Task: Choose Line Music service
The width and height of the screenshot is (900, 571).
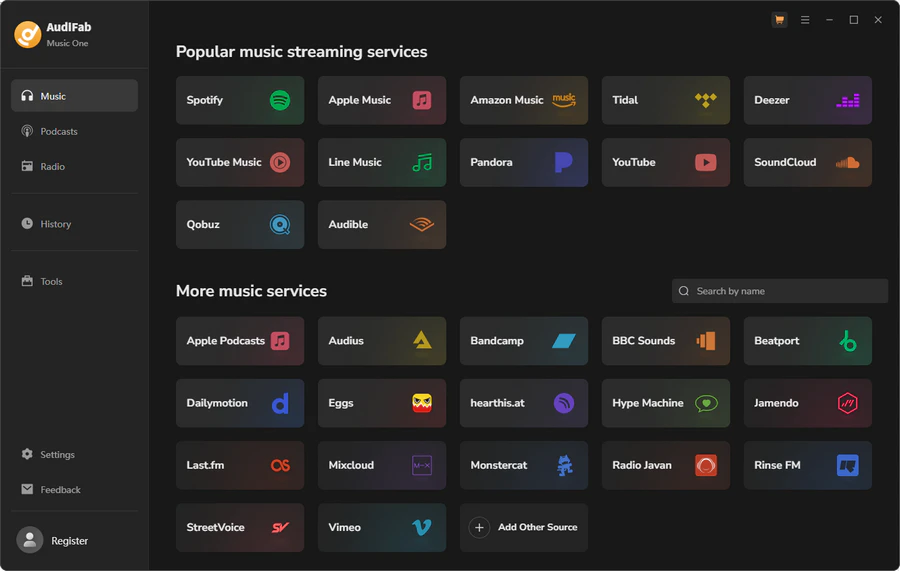Action: pyautogui.click(x=382, y=162)
